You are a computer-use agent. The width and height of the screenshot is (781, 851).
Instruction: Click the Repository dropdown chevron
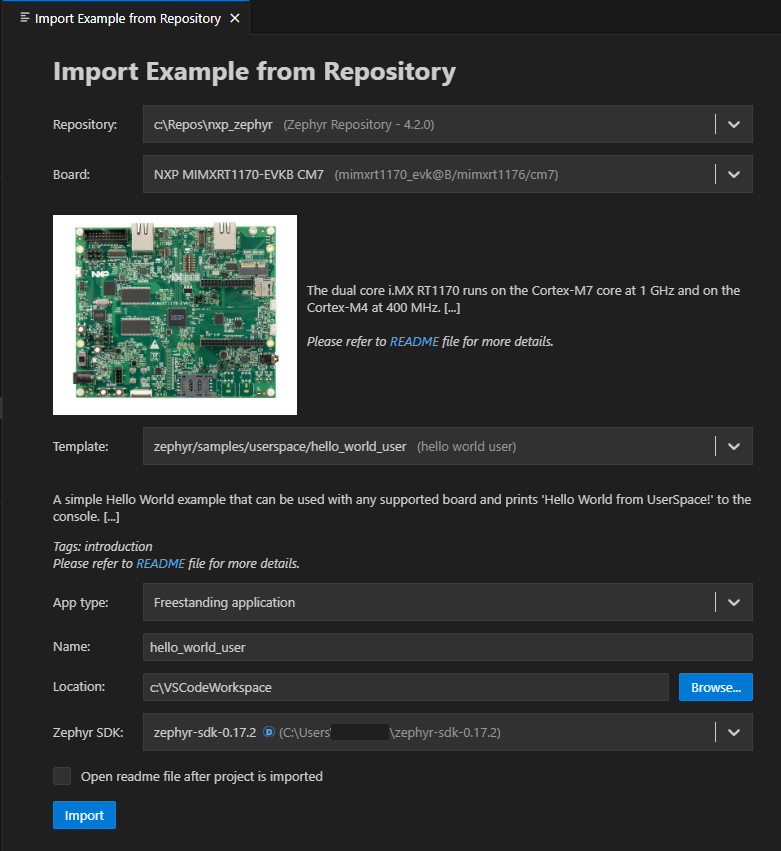pos(733,124)
